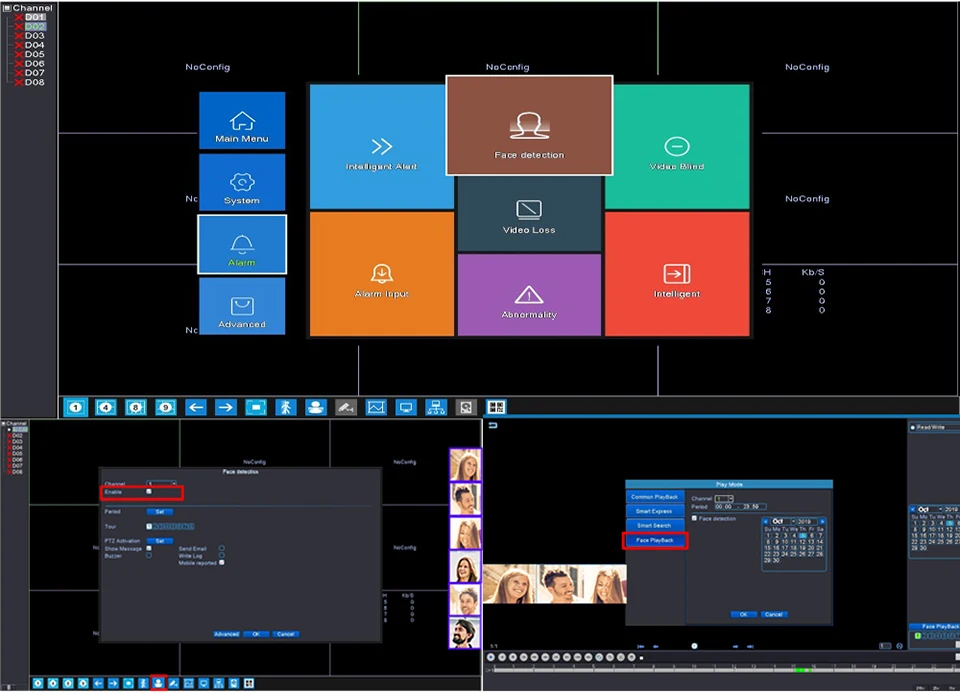The image size is (960, 694).
Task: Toggle Tour channel 1 box in Face detection dialog
Action: [149, 526]
